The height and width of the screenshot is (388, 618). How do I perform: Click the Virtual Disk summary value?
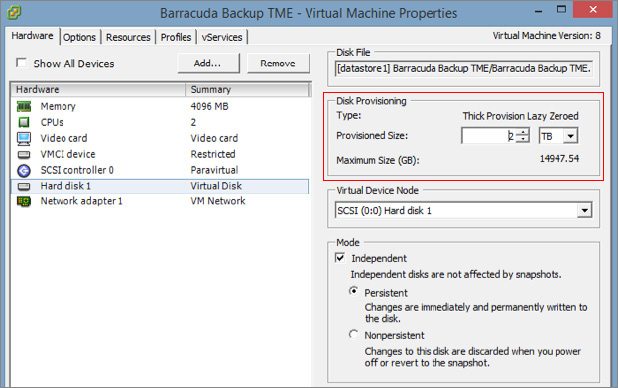(216, 186)
